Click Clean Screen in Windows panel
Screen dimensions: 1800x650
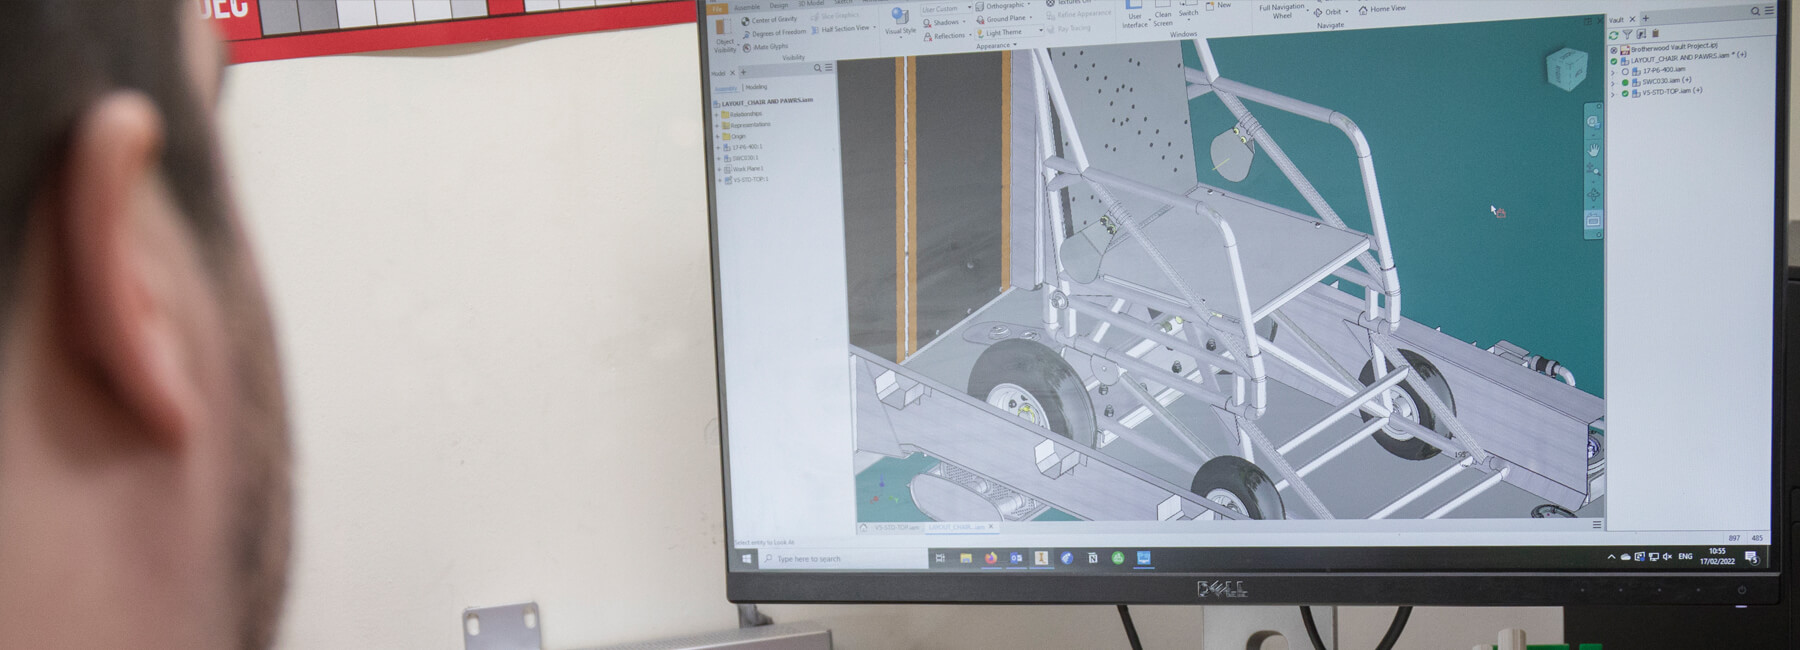tap(1163, 14)
